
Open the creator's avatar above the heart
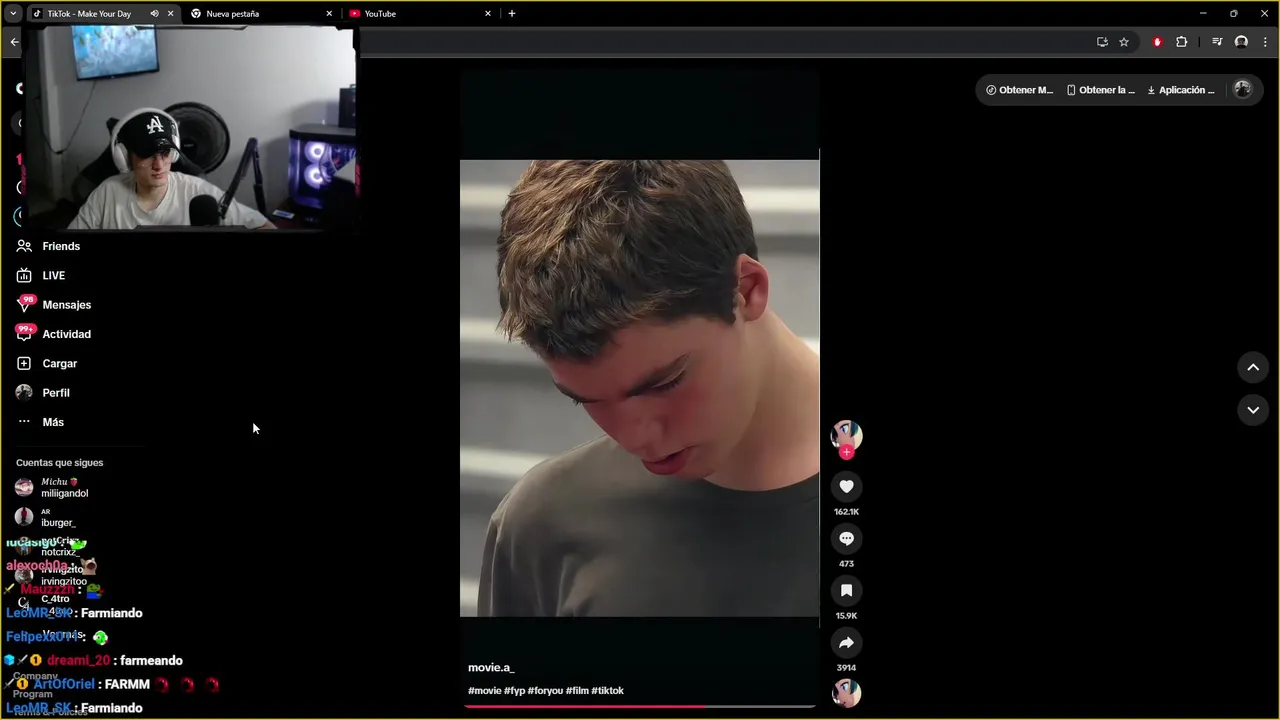(x=846, y=434)
